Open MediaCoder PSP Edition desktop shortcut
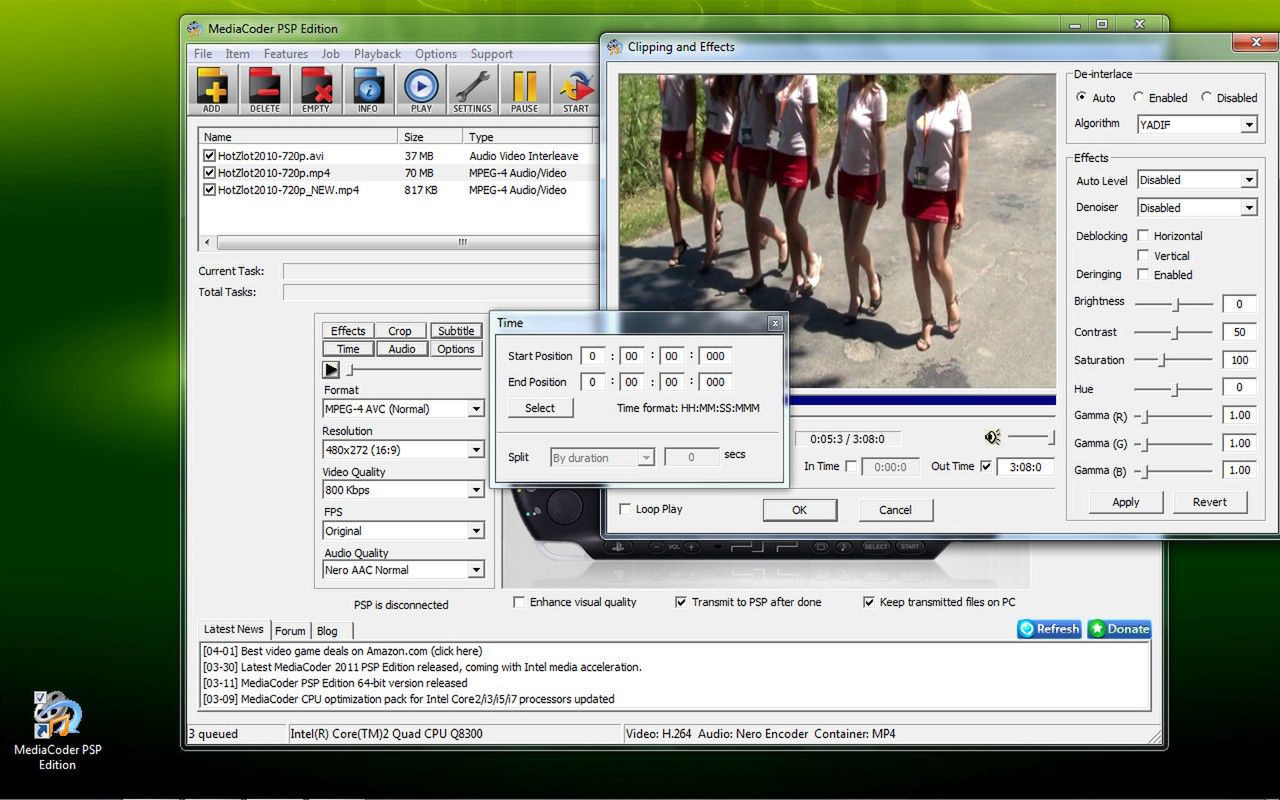The image size is (1280, 800). click(57, 730)
